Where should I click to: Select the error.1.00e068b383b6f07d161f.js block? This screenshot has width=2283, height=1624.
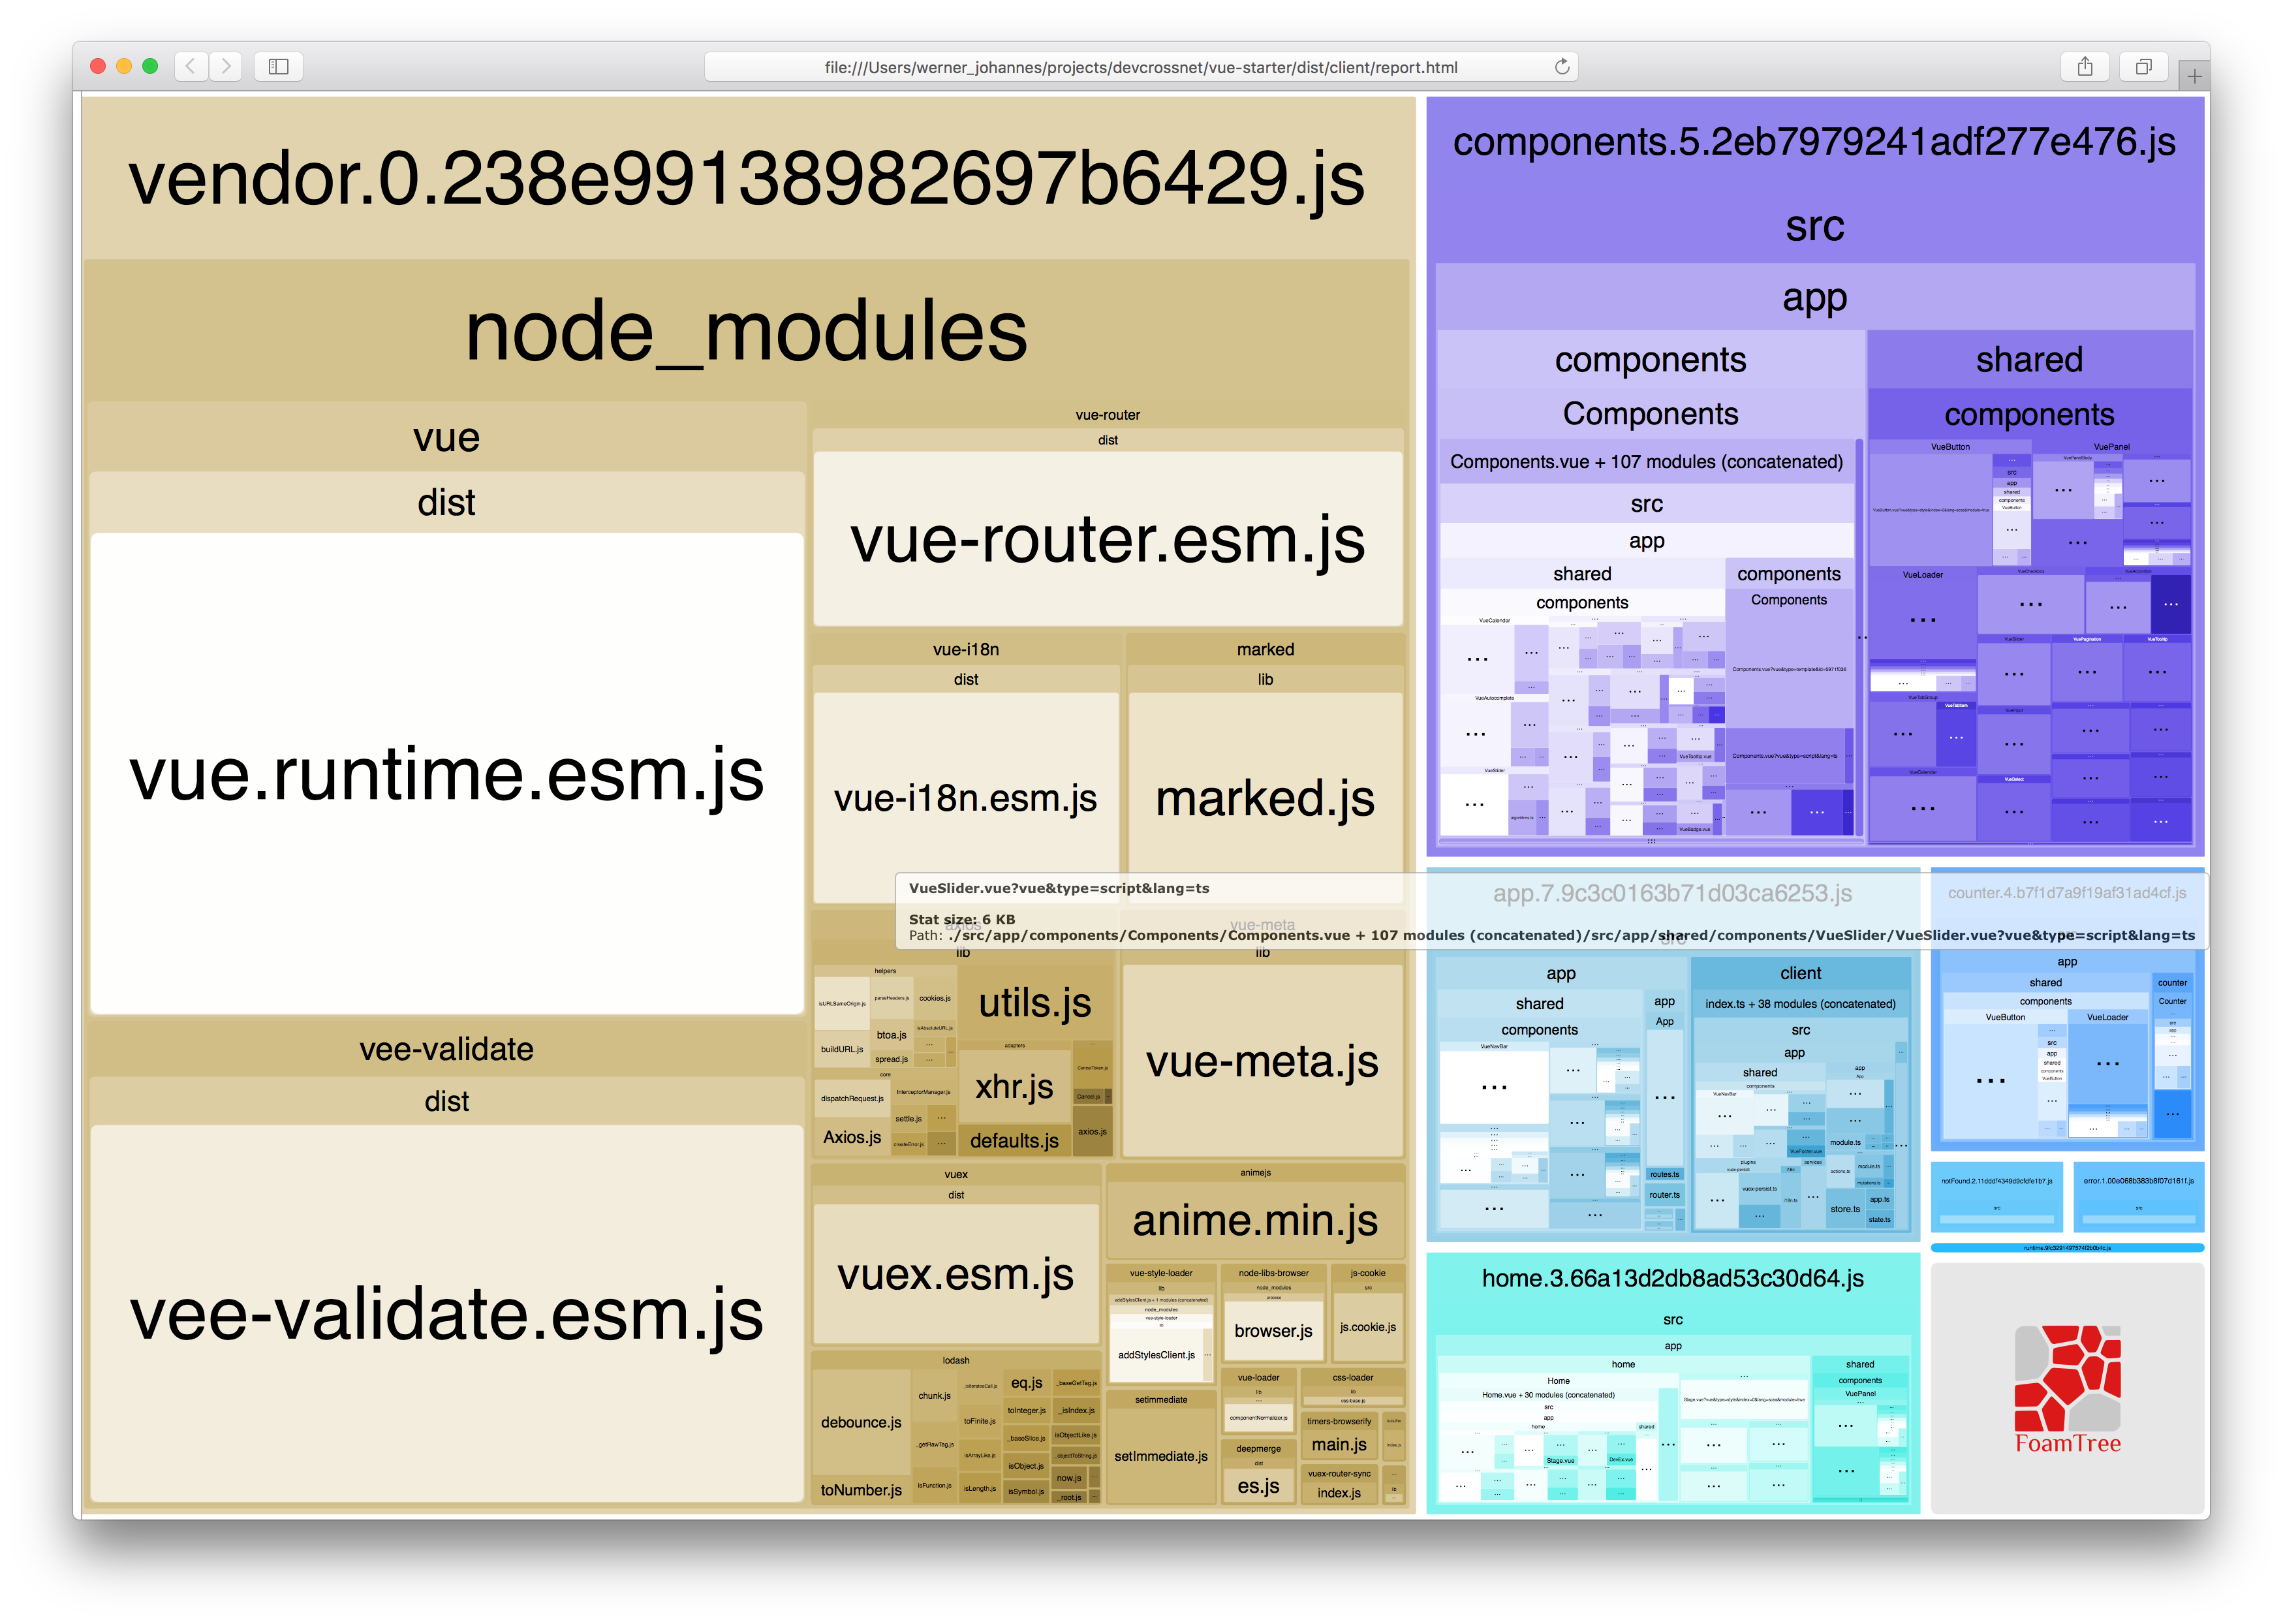click(2138, 1197)
